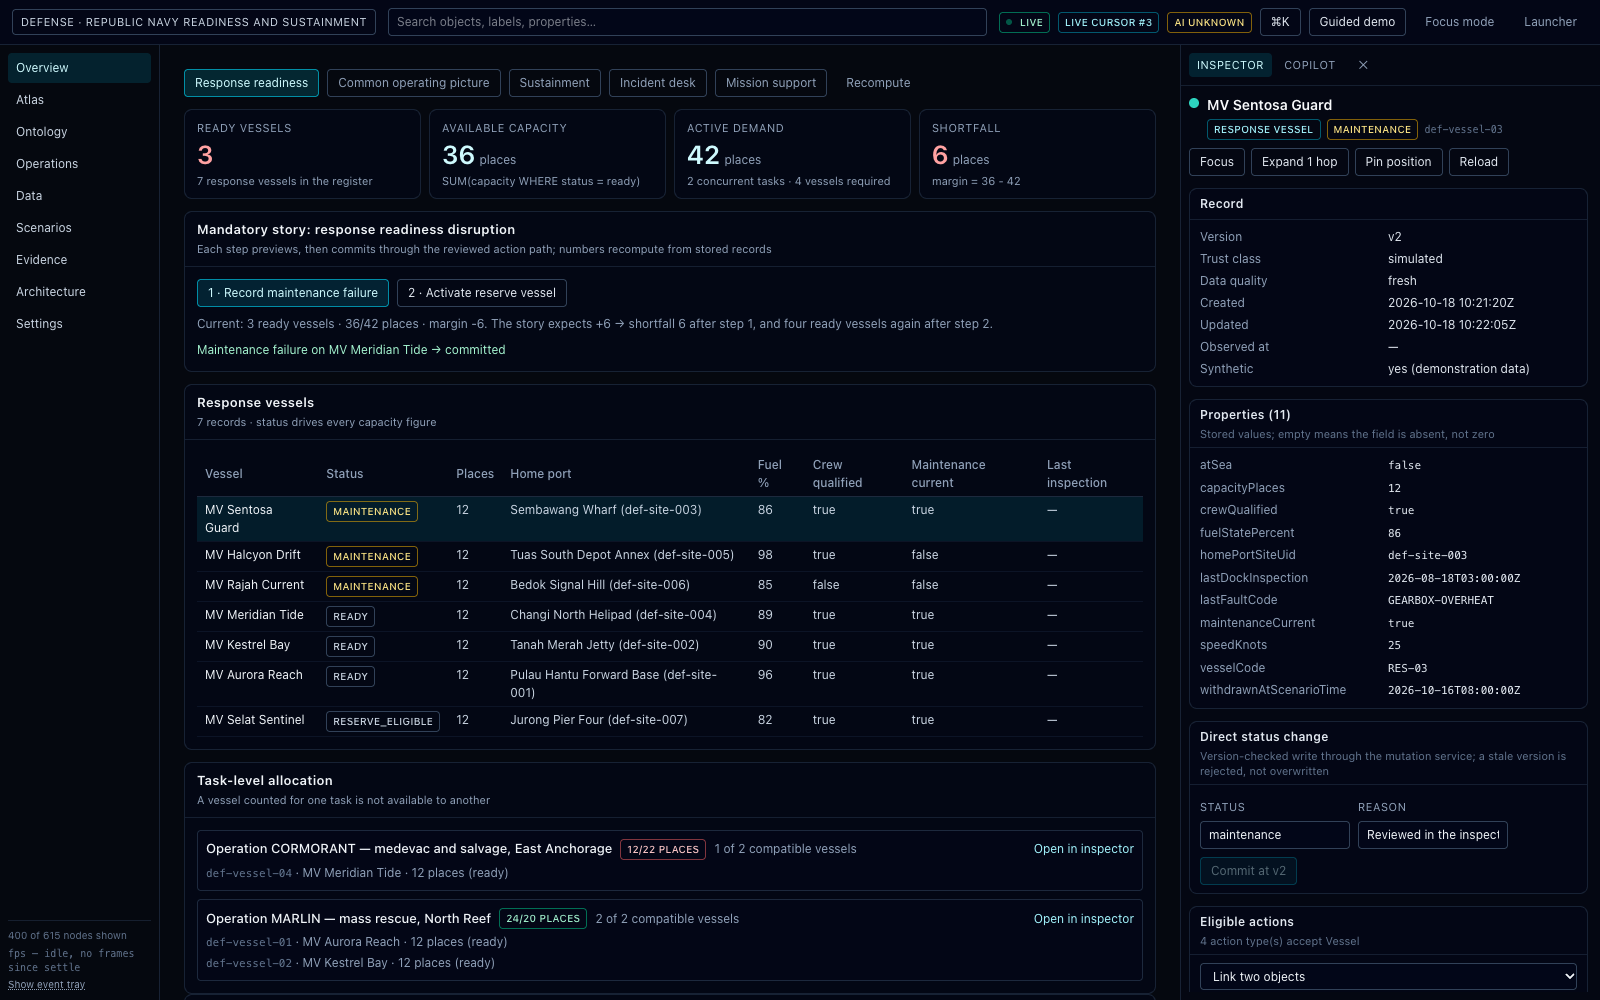
Task: Click the READY VESSELS metric card
Action: click(x=302, y=154)
